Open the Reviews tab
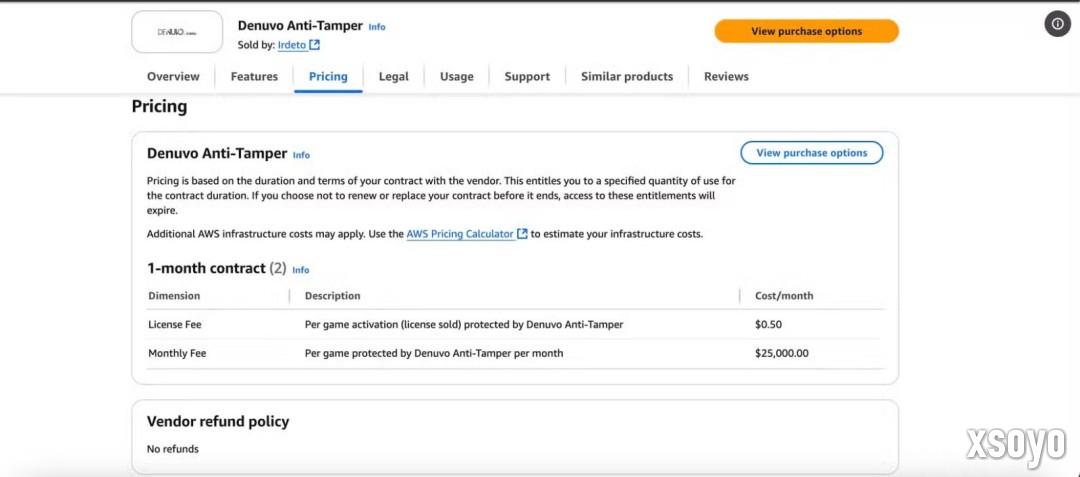1080x477 pixels. click(726, 77)
